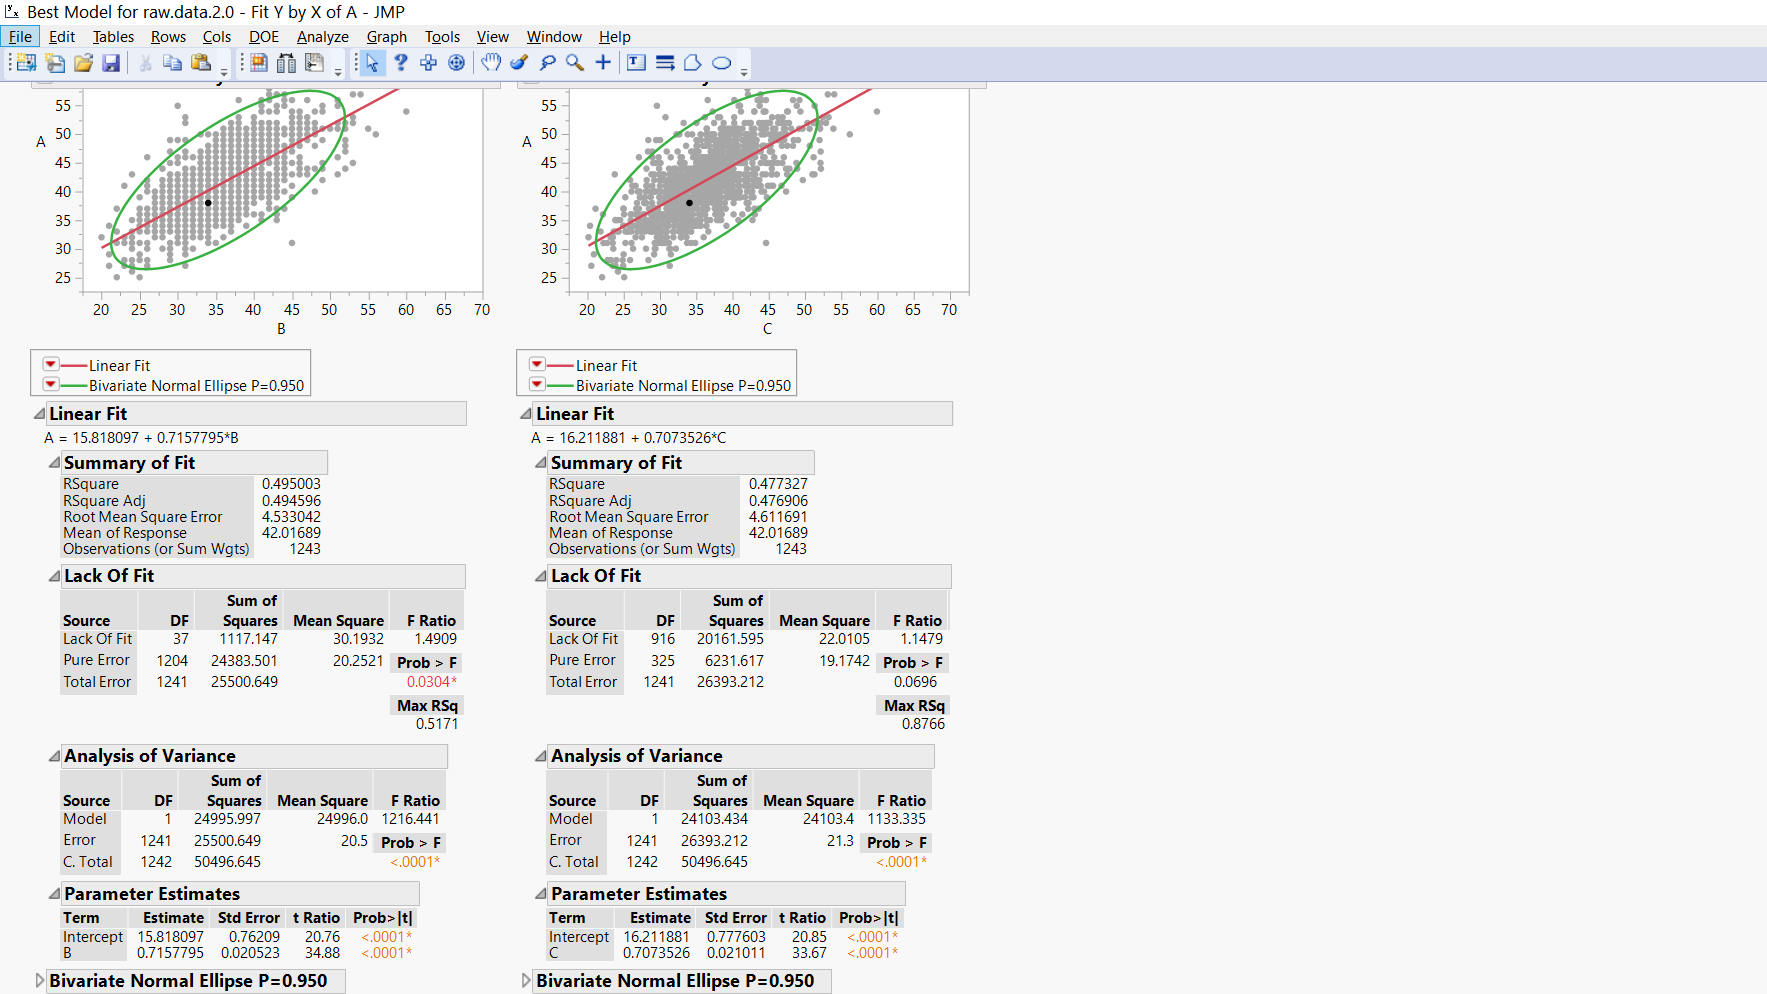Select the Arrow tool in the toolbar
This screenshot has height=994, width=1767.
pos(372,63)
